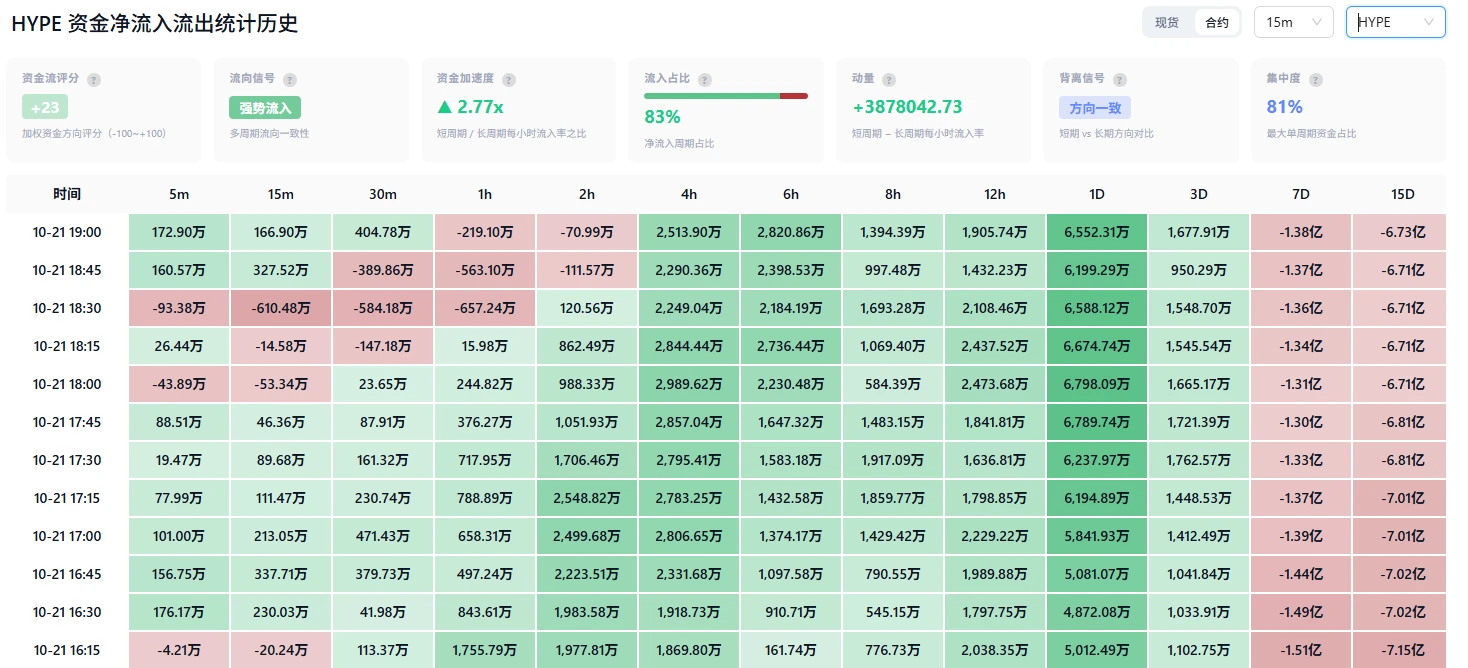1468x668 pixels.
Task: Click the 83% inflow ratio value
Action: pos(662,117)
